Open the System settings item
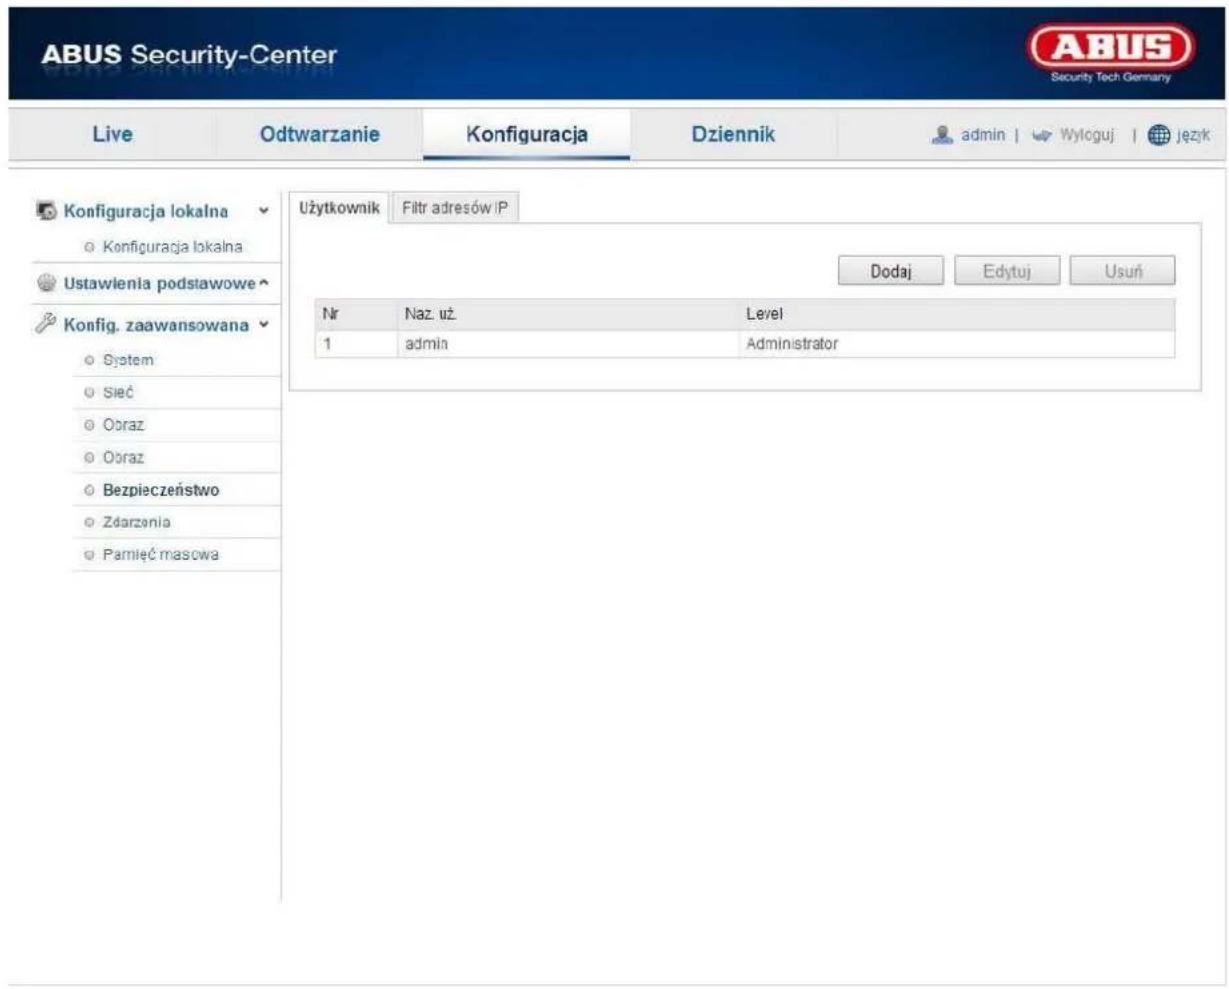1229x989 pixels. pyautogui.click(x=128, y=360)
